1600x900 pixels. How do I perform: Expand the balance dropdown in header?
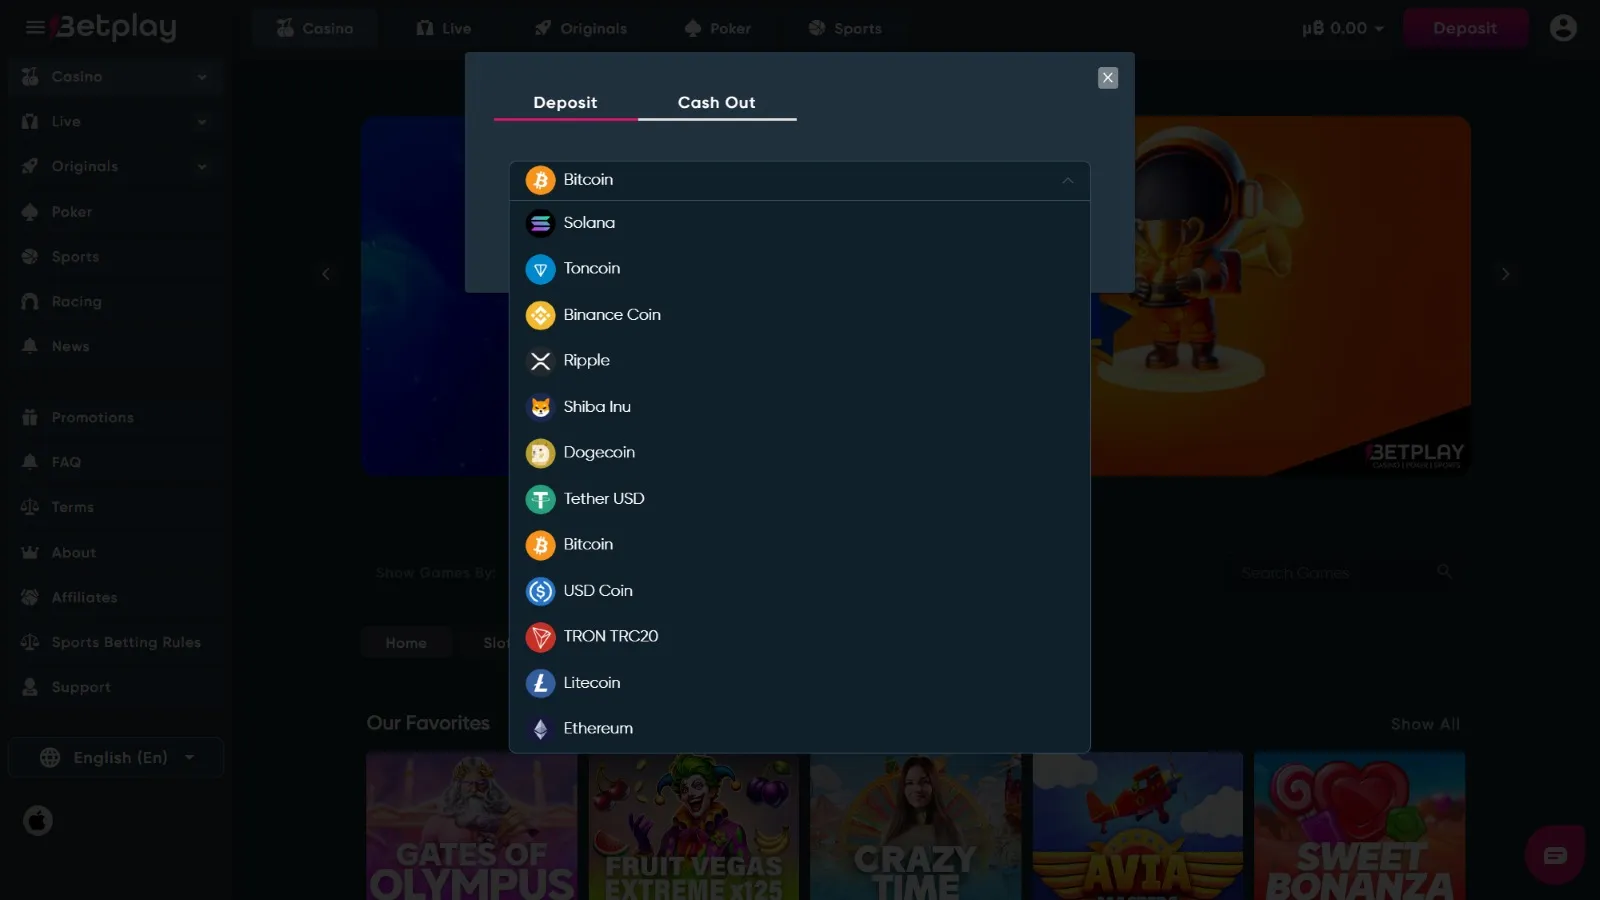(1343, 28)
